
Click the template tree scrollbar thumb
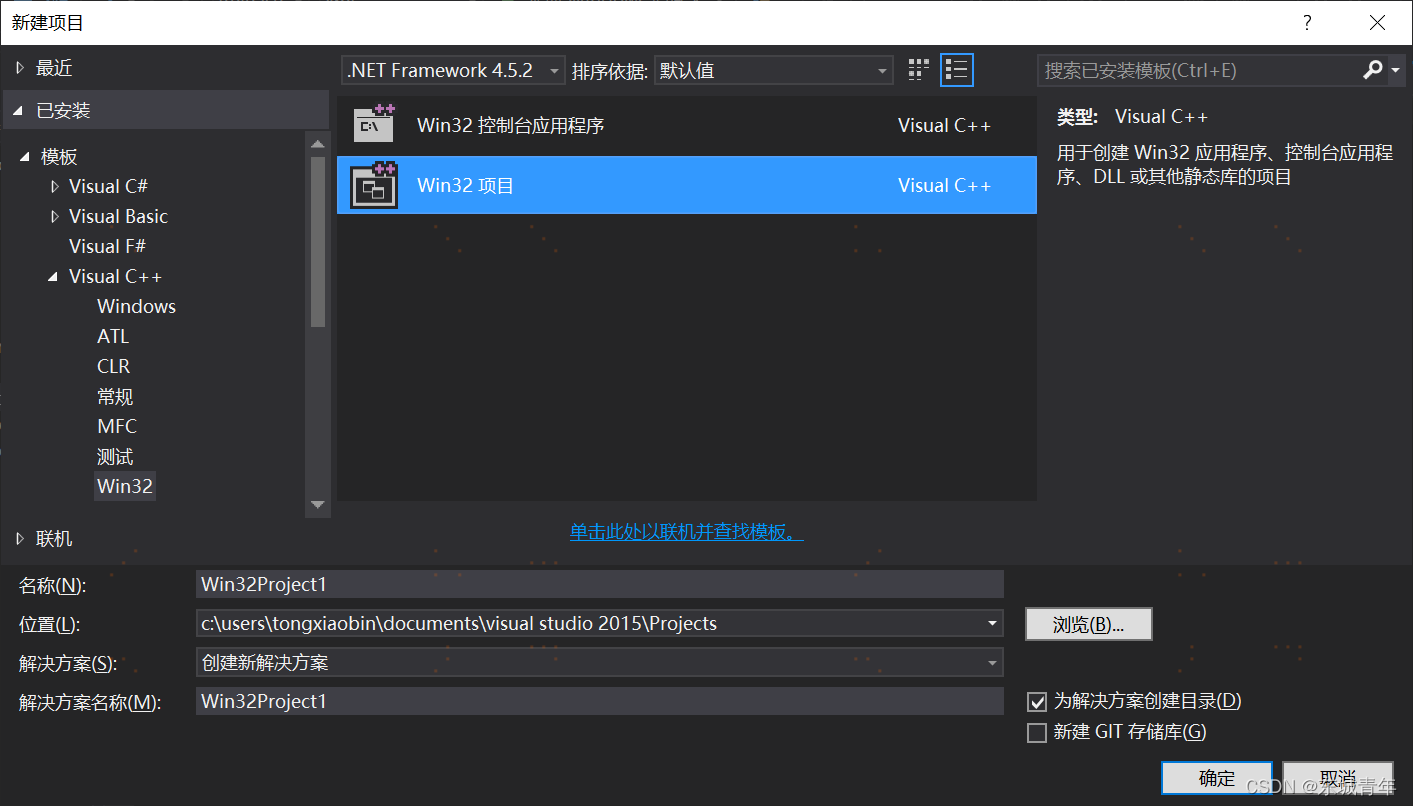tap(318, 241)
